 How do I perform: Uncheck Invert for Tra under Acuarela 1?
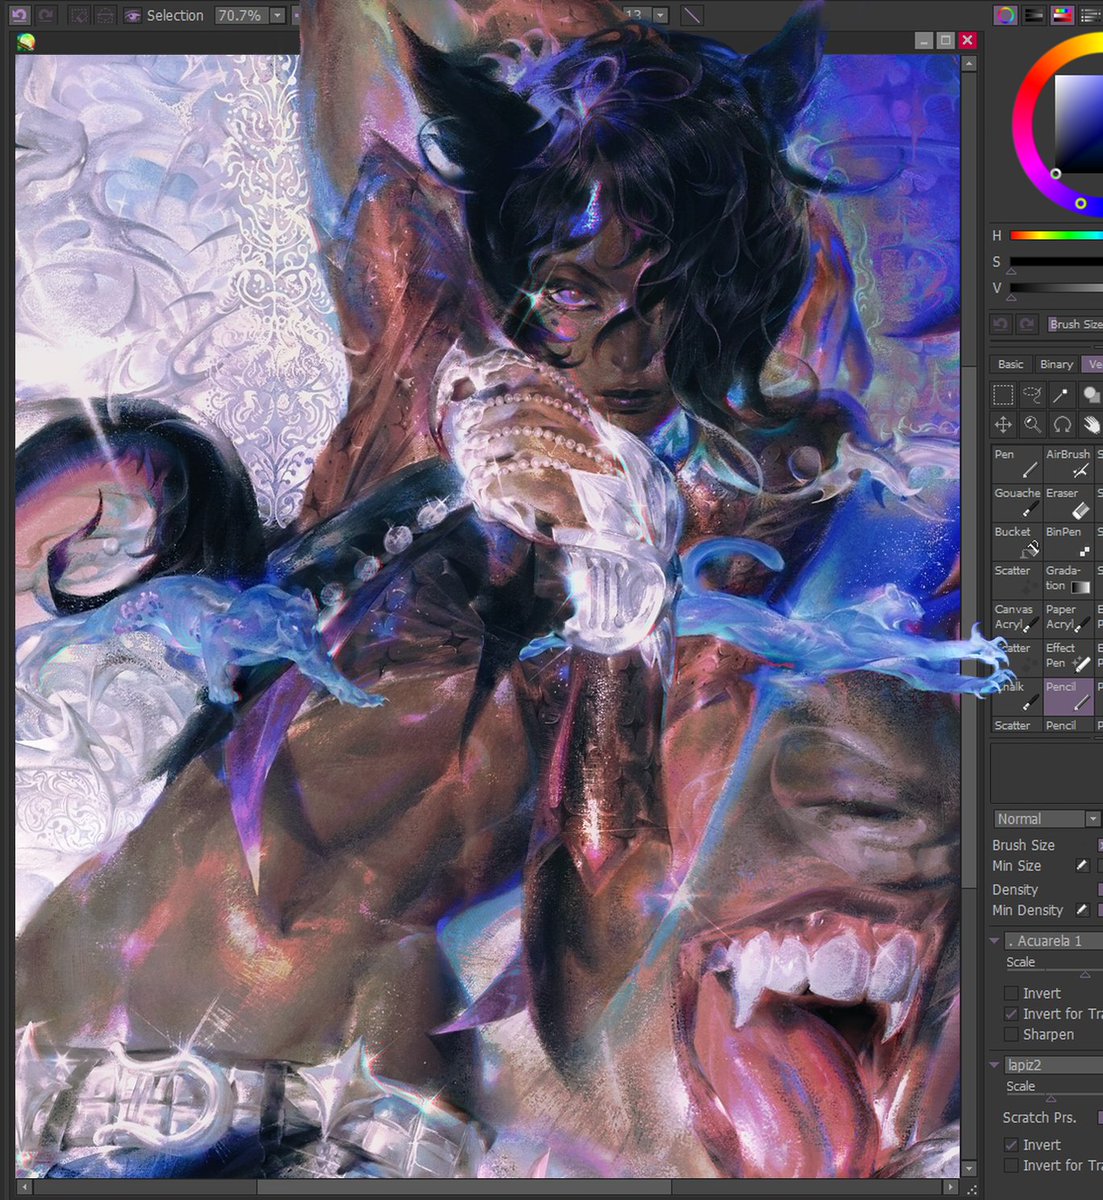coord(1011,1014)
